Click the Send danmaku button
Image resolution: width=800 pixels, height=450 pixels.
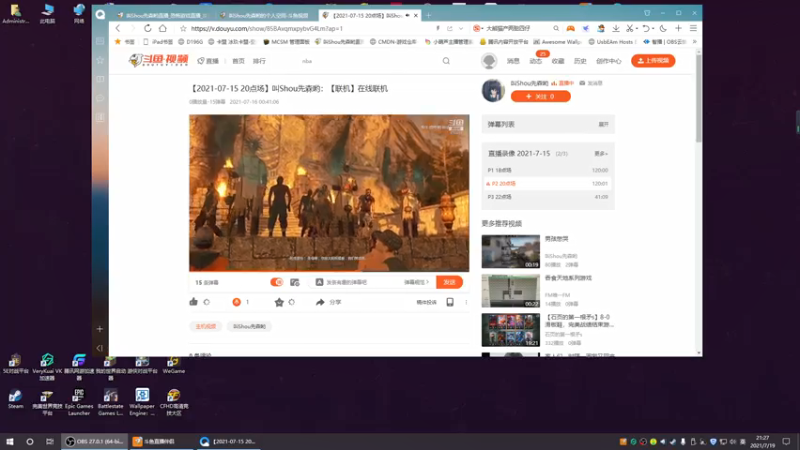click(x=449, y=282)
